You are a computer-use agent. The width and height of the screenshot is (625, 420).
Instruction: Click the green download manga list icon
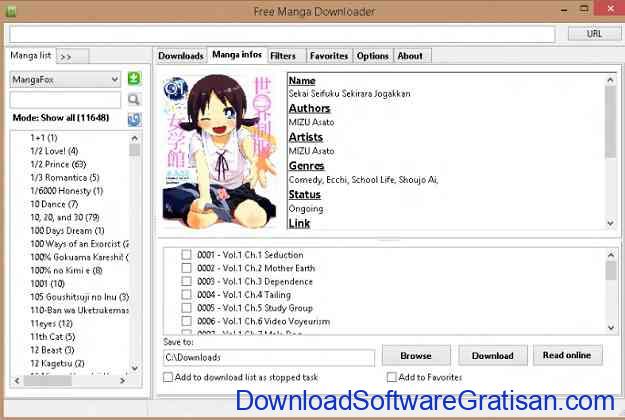pos(134,79)
